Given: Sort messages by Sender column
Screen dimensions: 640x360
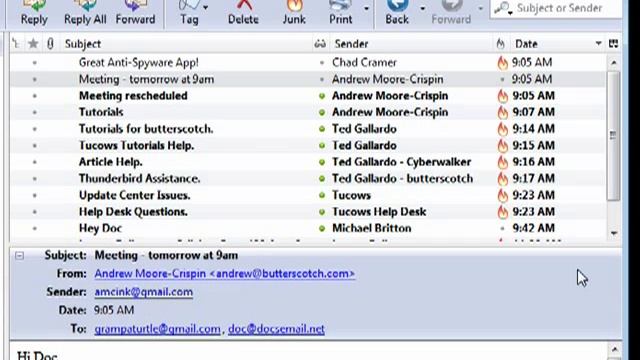Looking at the screenshot, I should [x=411, y=44].
